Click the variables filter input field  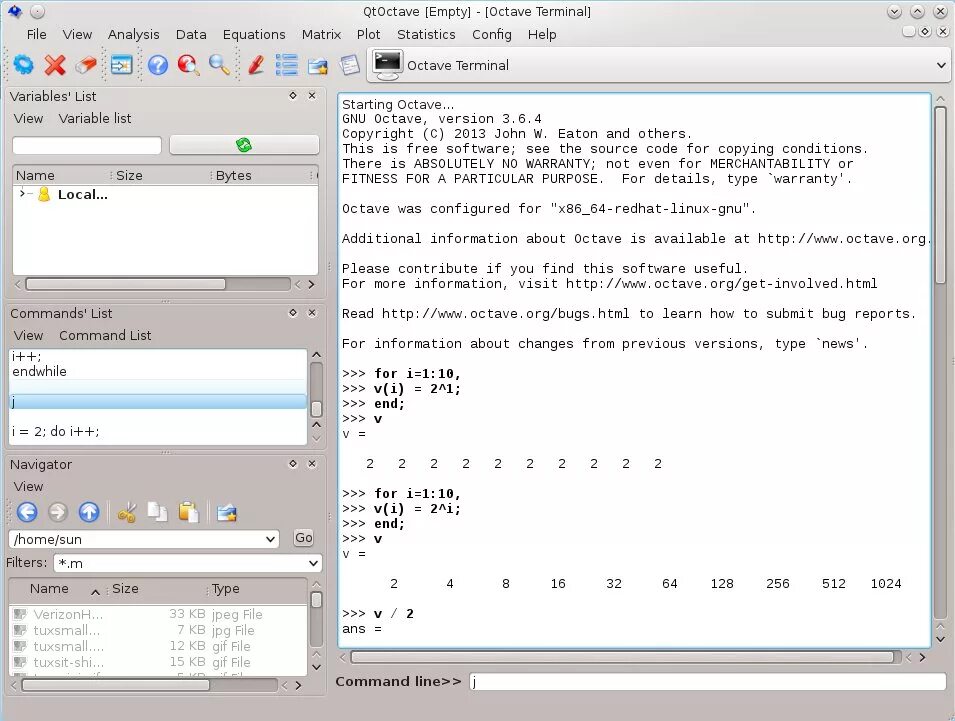coord(86,145)
